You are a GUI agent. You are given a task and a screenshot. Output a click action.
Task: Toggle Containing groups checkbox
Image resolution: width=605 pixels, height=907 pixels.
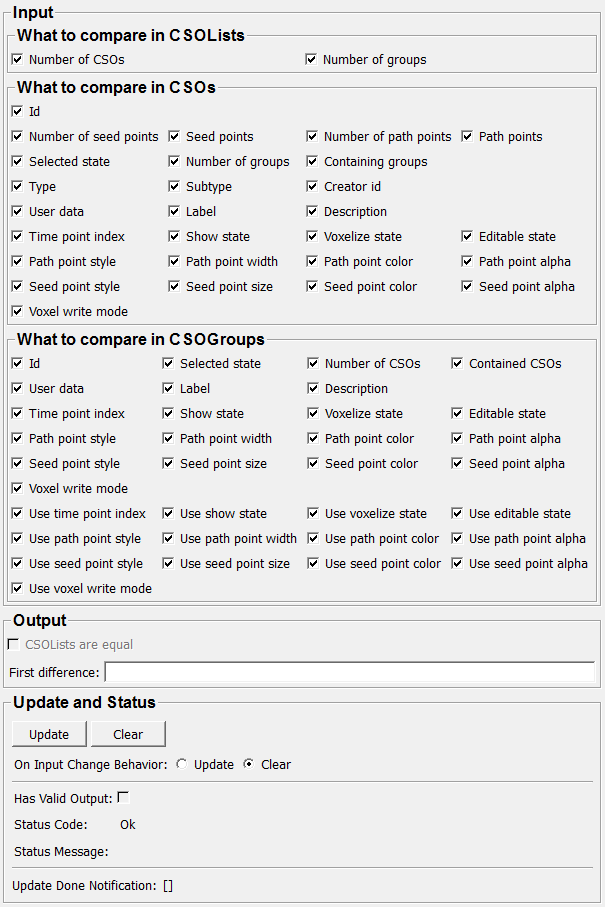coord(312,162)
